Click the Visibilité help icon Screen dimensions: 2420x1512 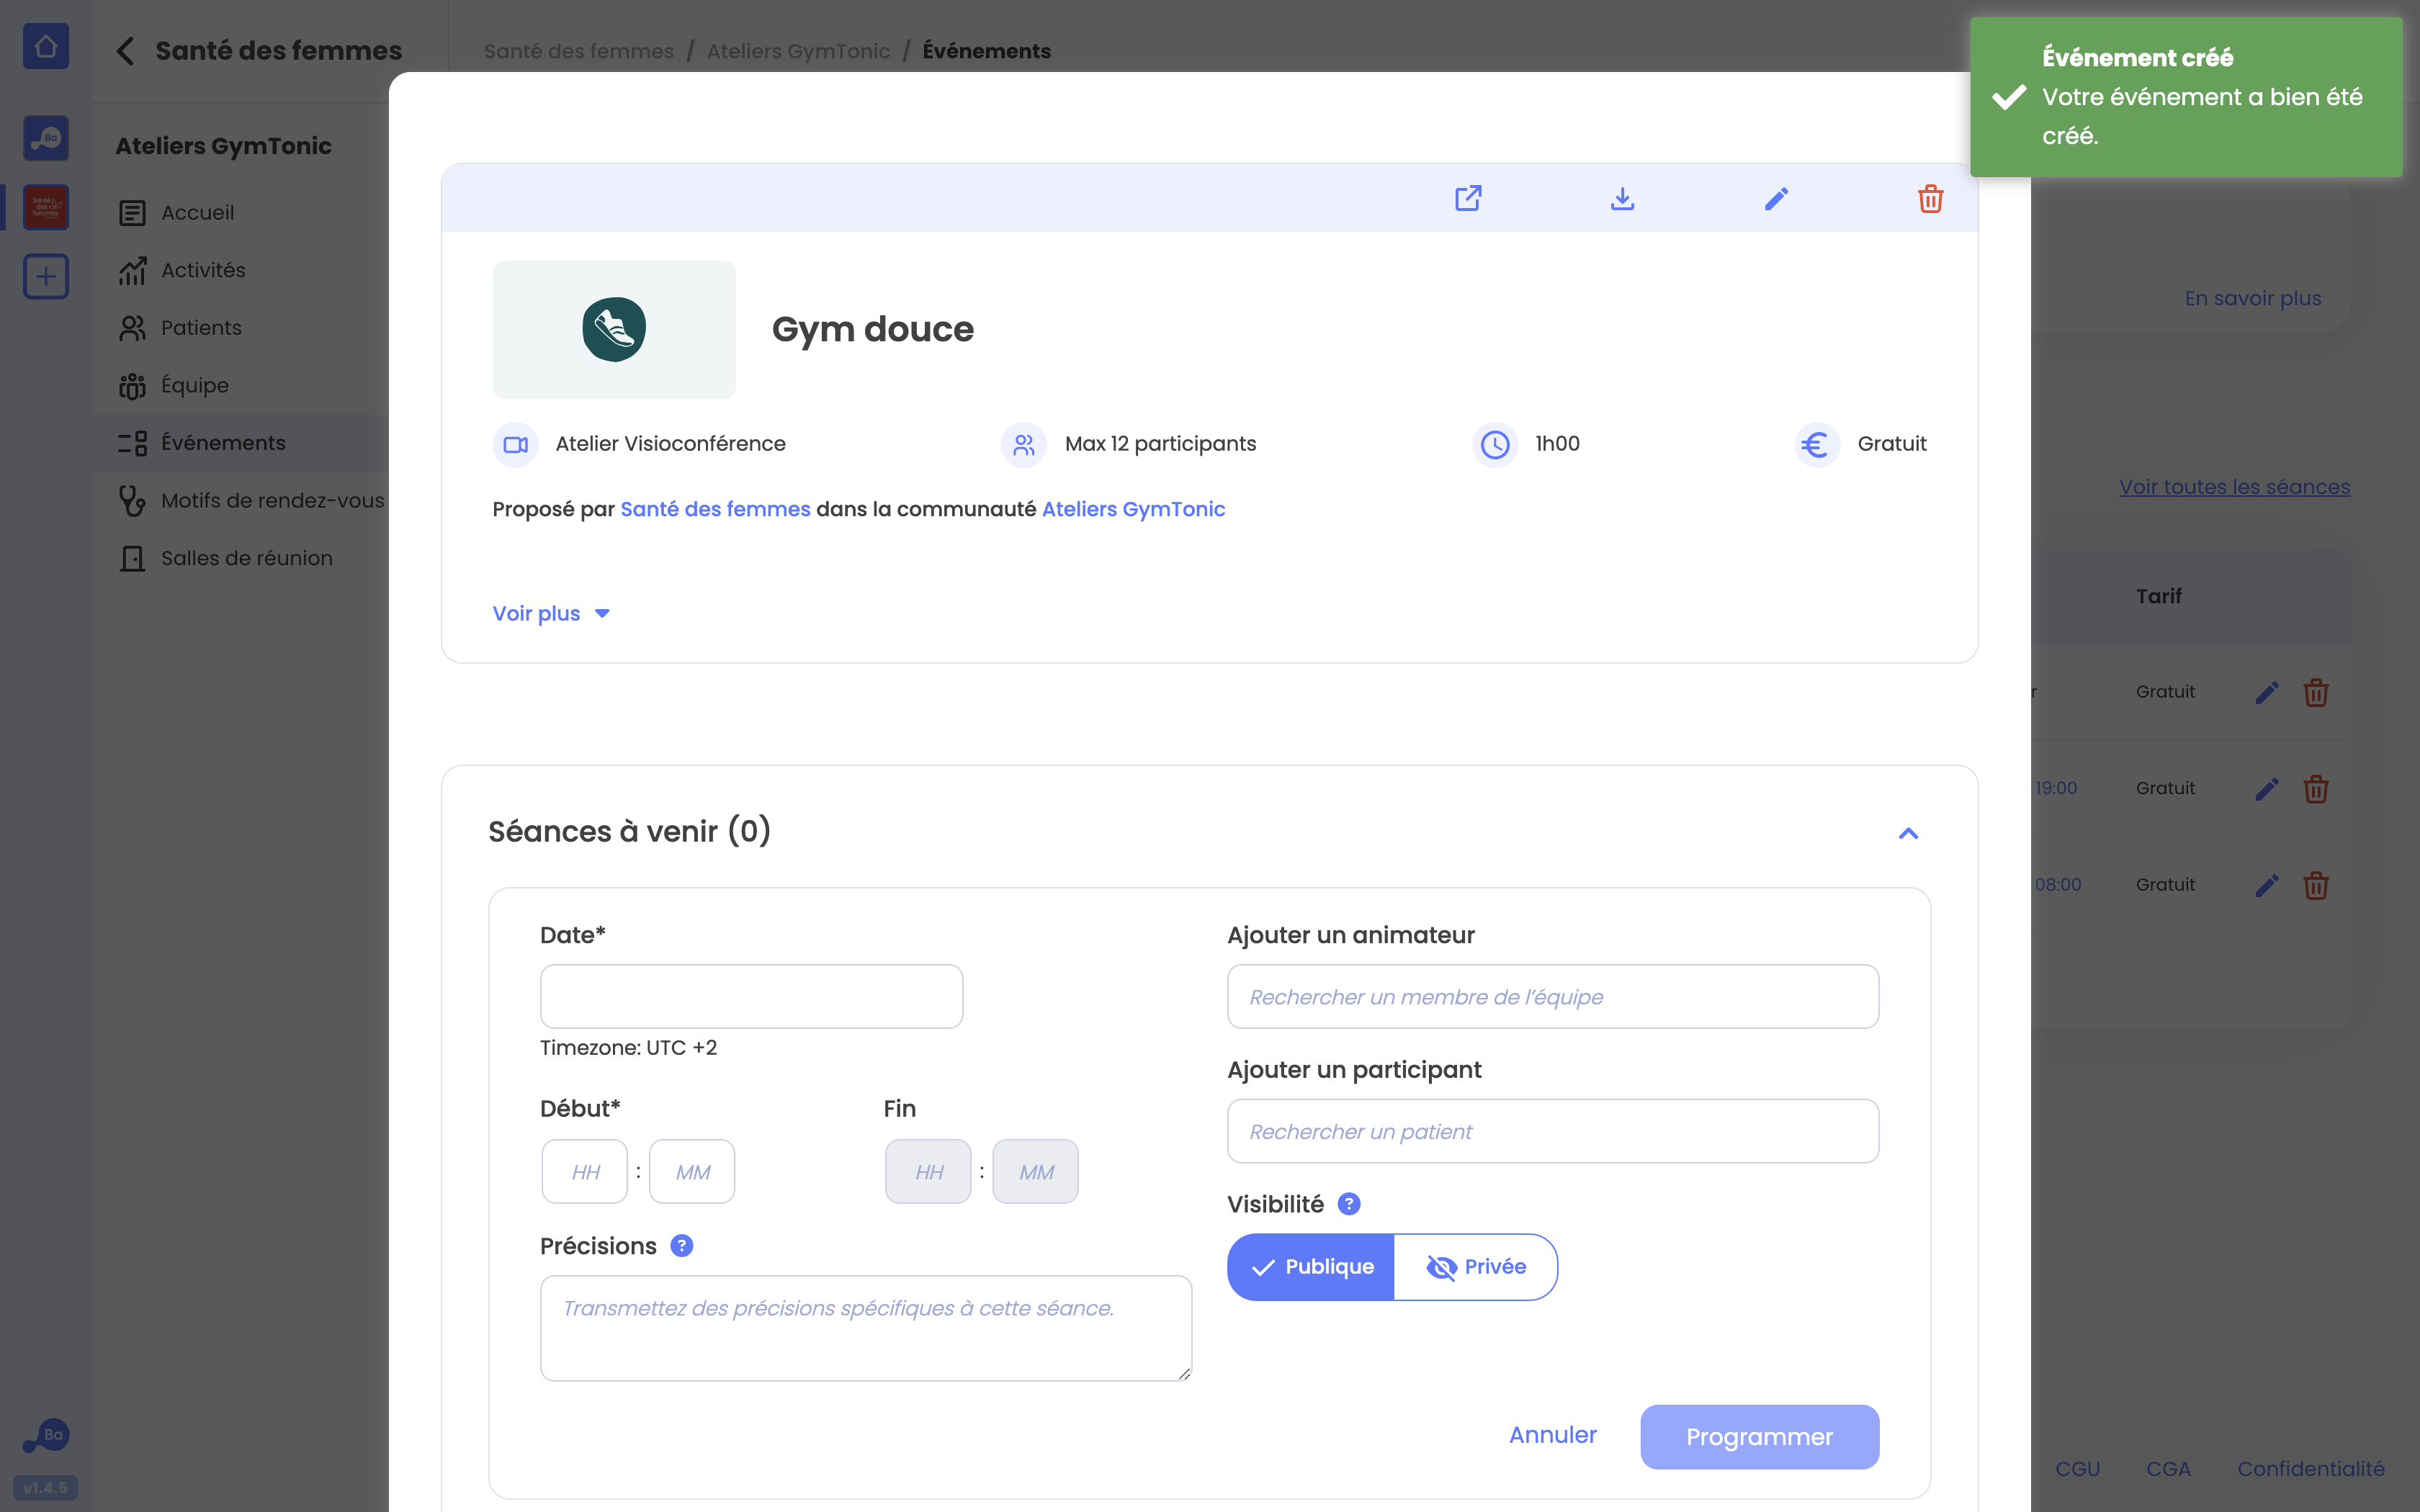point(1349,1204)
